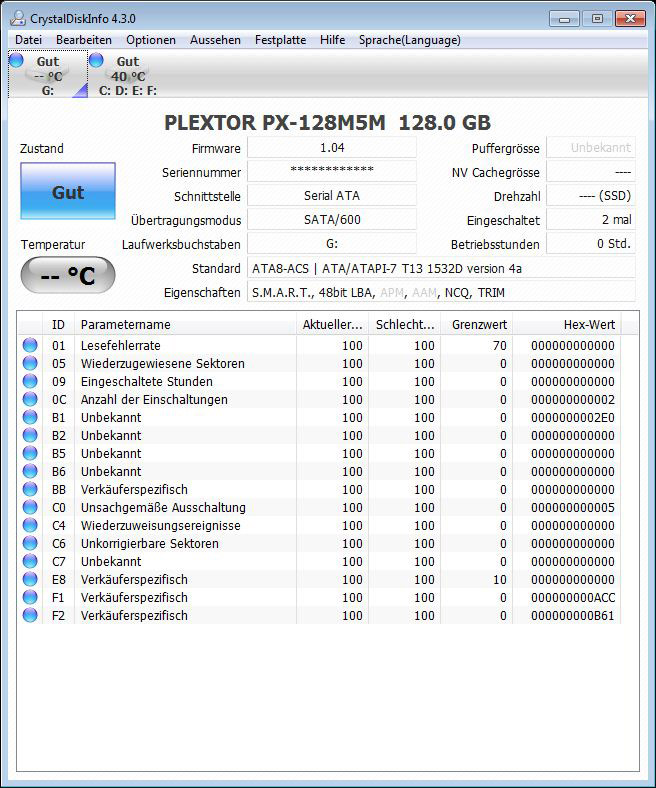Click the blue Gut health status button
This screenshot has width=656, height=788.
(68, 191)
